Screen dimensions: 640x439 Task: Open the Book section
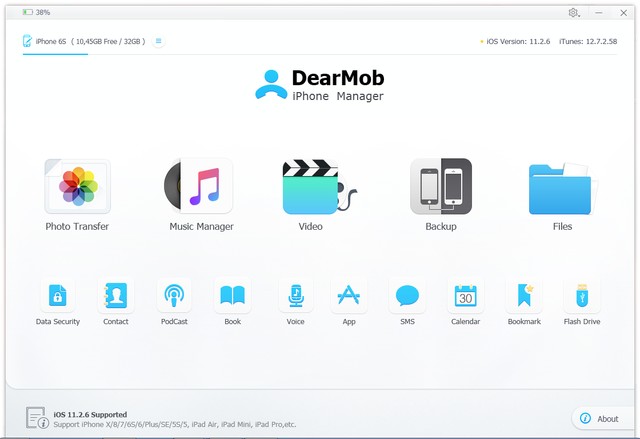coord(232,296)
